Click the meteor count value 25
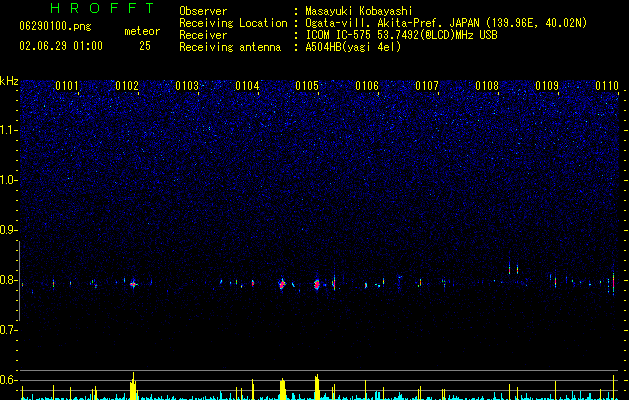The height and width of the screenshot is (400, 629). 145,46
